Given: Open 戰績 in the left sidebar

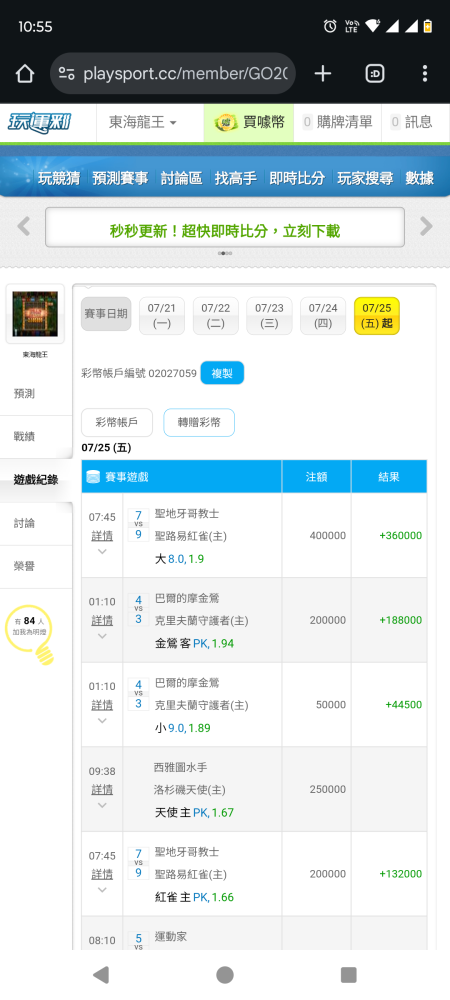Looking at the screenshot, I should (x=24, y=437).
